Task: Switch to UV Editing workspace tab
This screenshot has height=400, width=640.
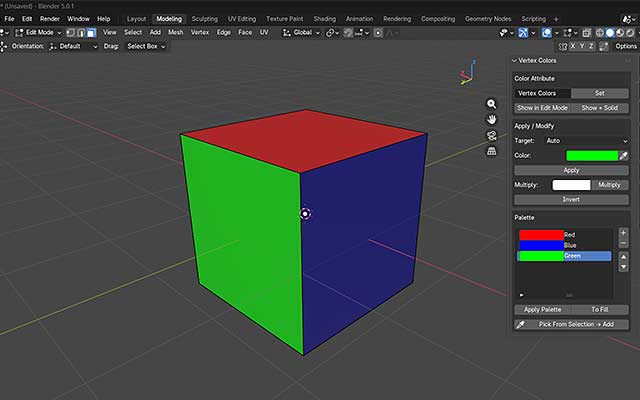Action: [242, 19]
